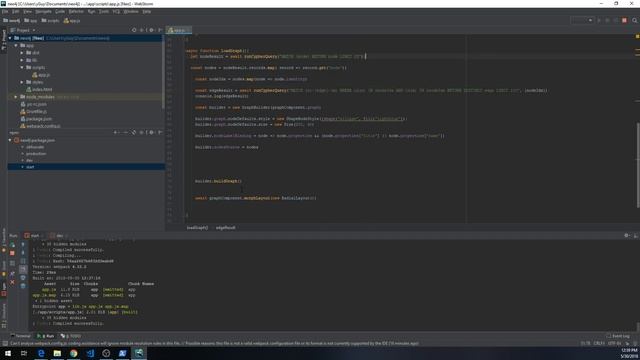This screenshot has width=640, height=360.
Task: Select app.js file in project tree
Action: pyautogui.click(x=41, y=75)
